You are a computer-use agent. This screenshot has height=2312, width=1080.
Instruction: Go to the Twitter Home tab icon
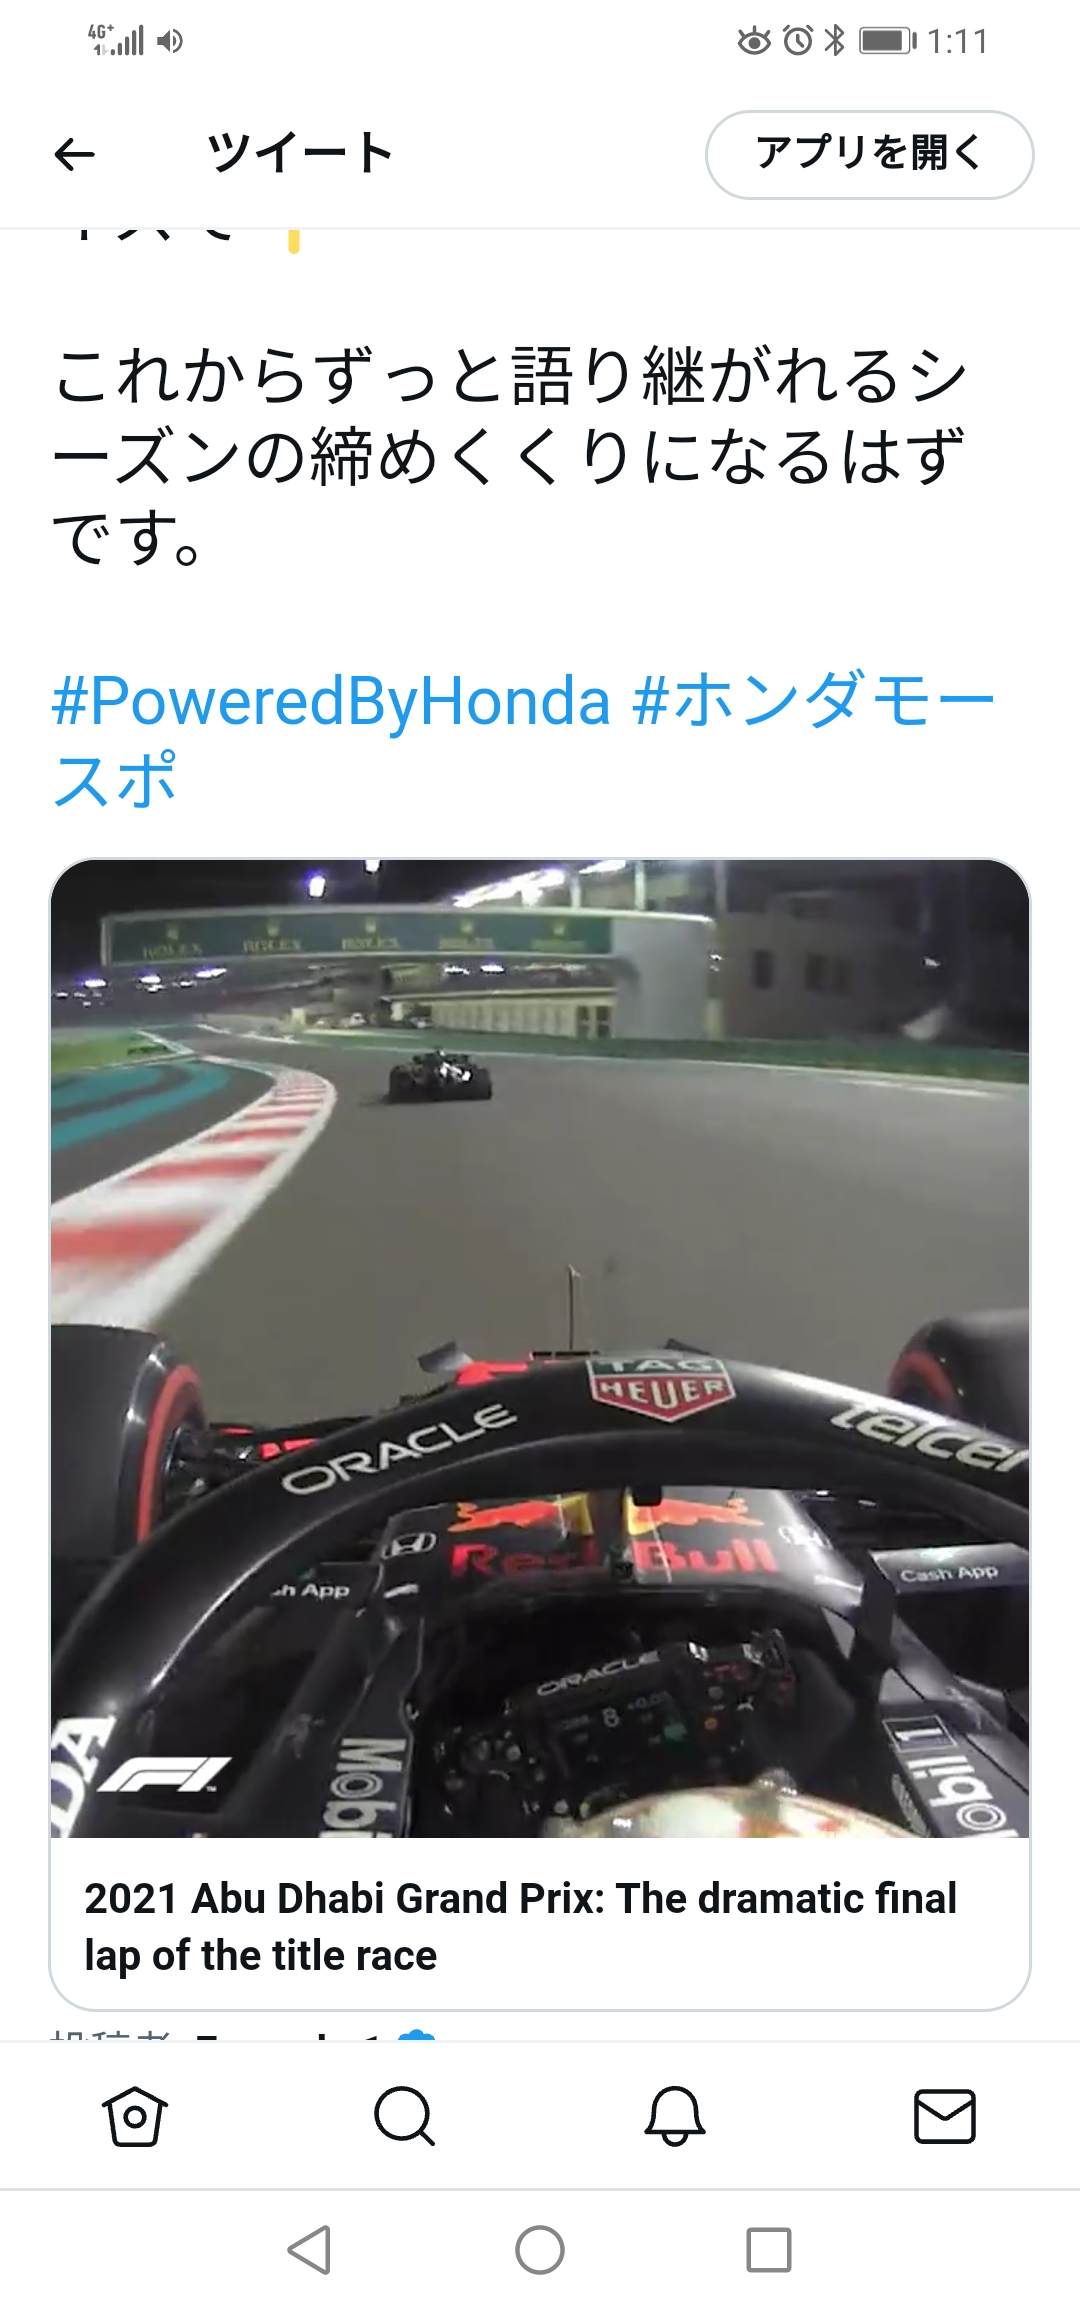(x=135, y=2115)
